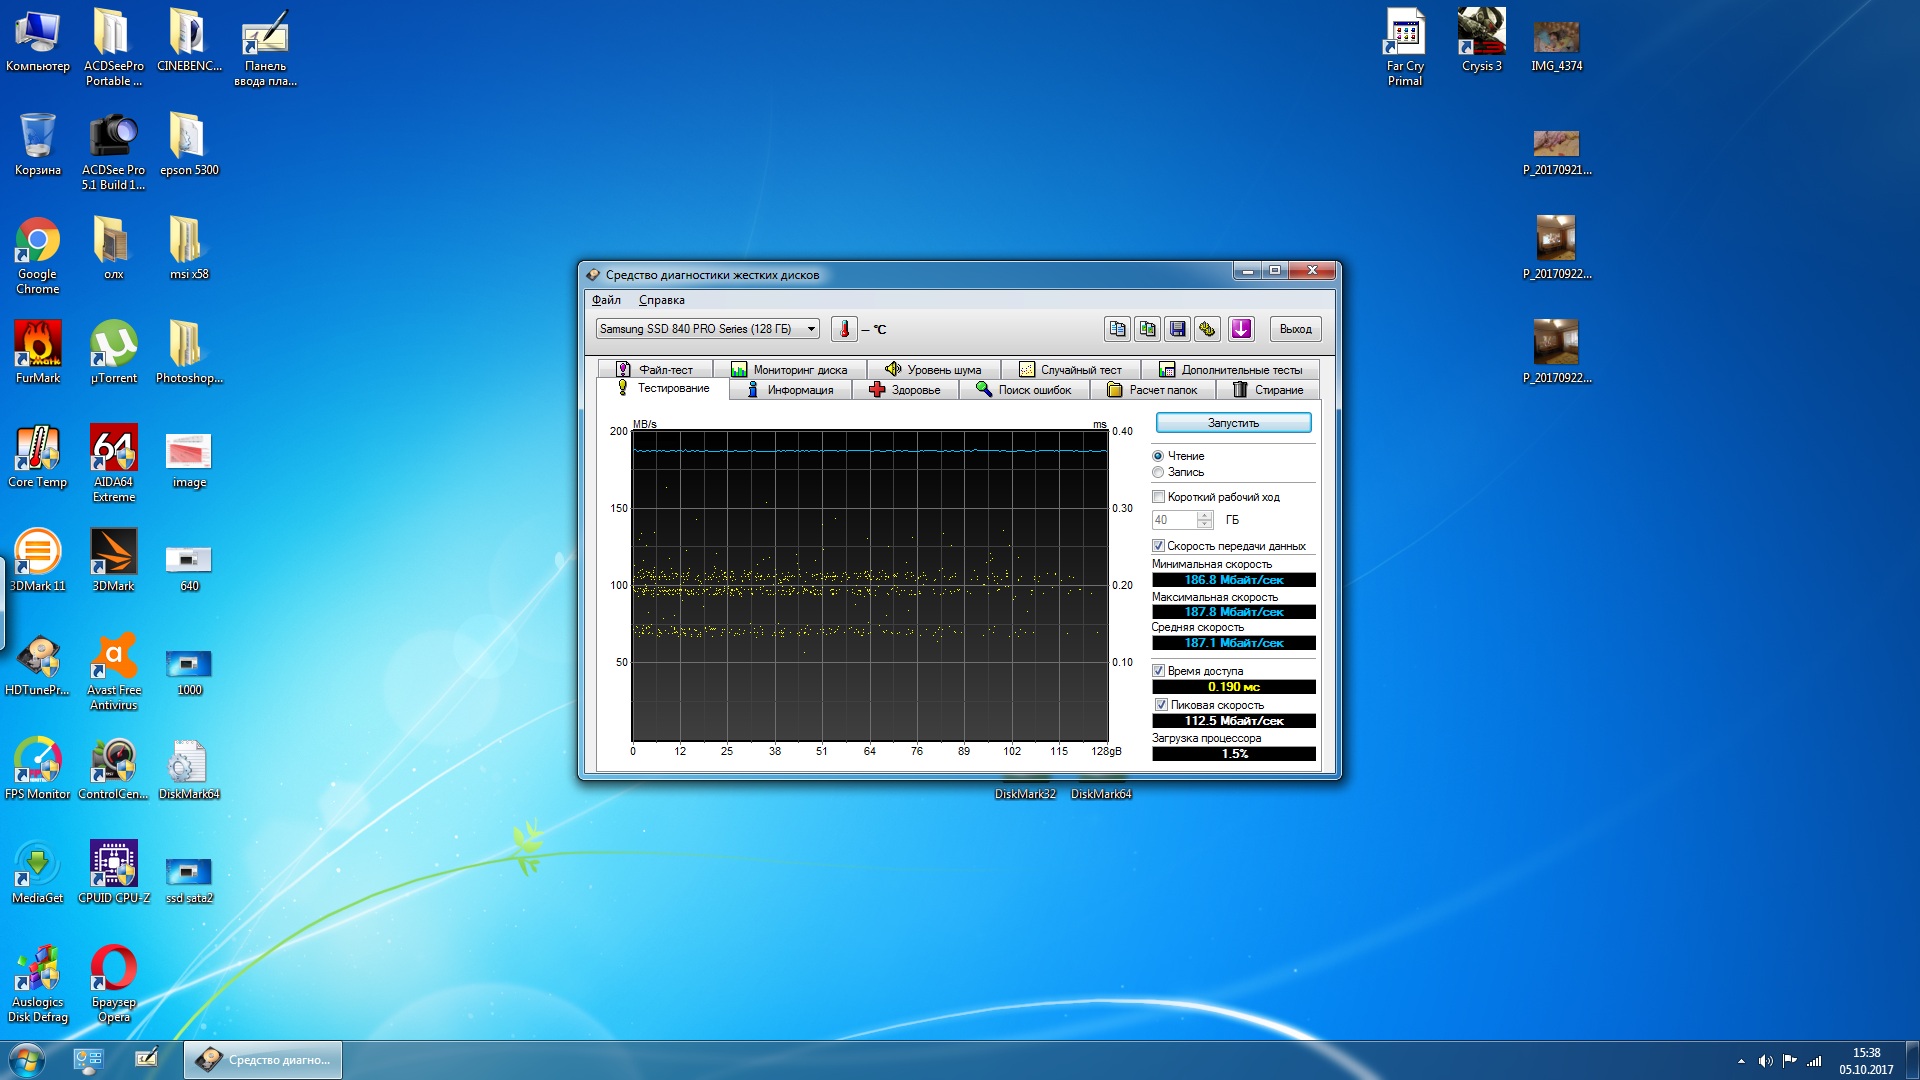
Task: Uncheck Время доступа checkbox
Action: [1158, 671]
